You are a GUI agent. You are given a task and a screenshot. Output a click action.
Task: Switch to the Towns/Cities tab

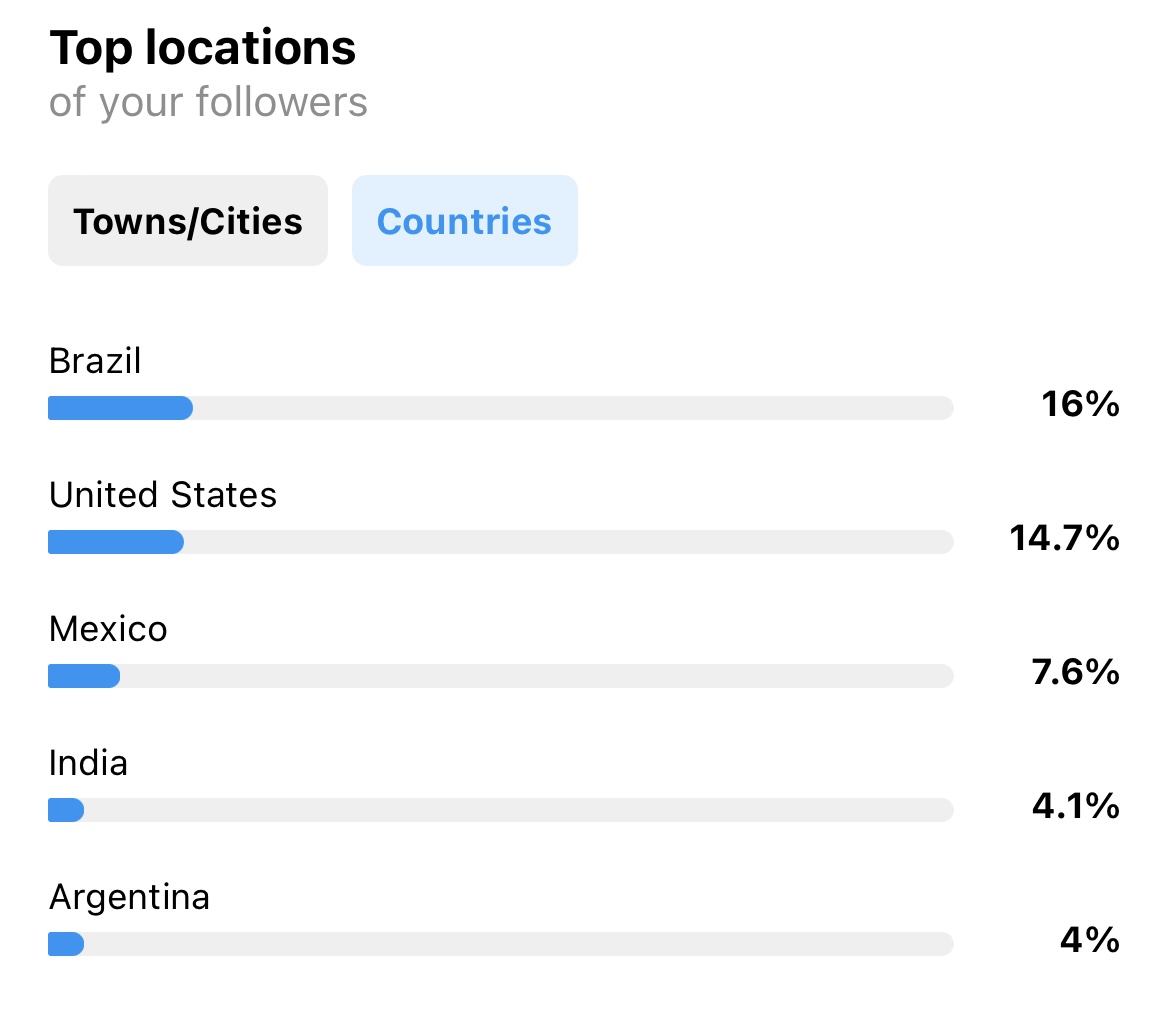tap(188, 221)
